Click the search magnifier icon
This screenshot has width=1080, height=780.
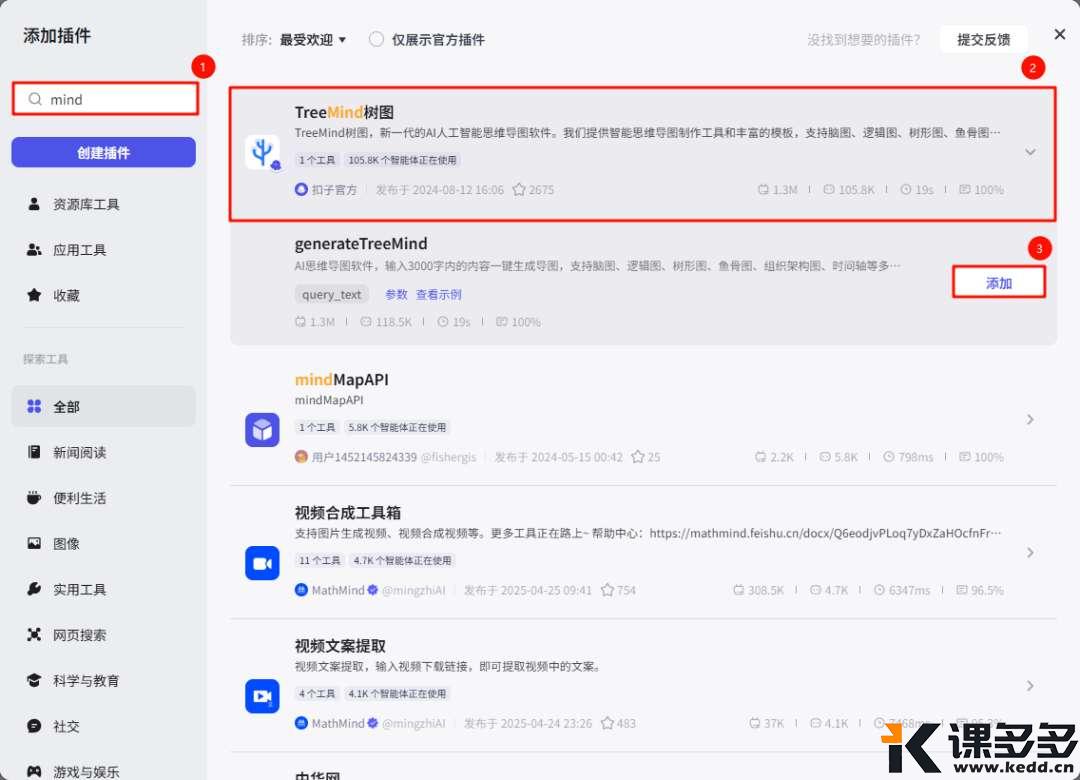click(34, 99)
